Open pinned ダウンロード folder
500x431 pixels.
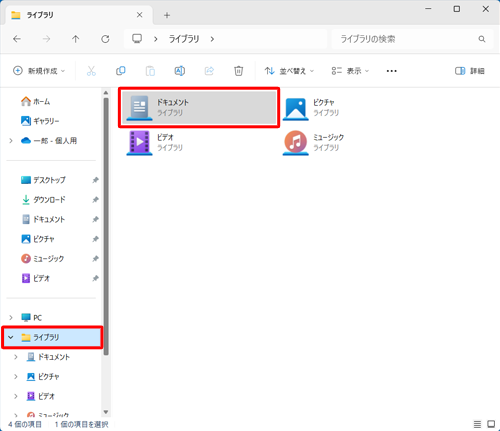pyautogui.click(x=43, y=200)
